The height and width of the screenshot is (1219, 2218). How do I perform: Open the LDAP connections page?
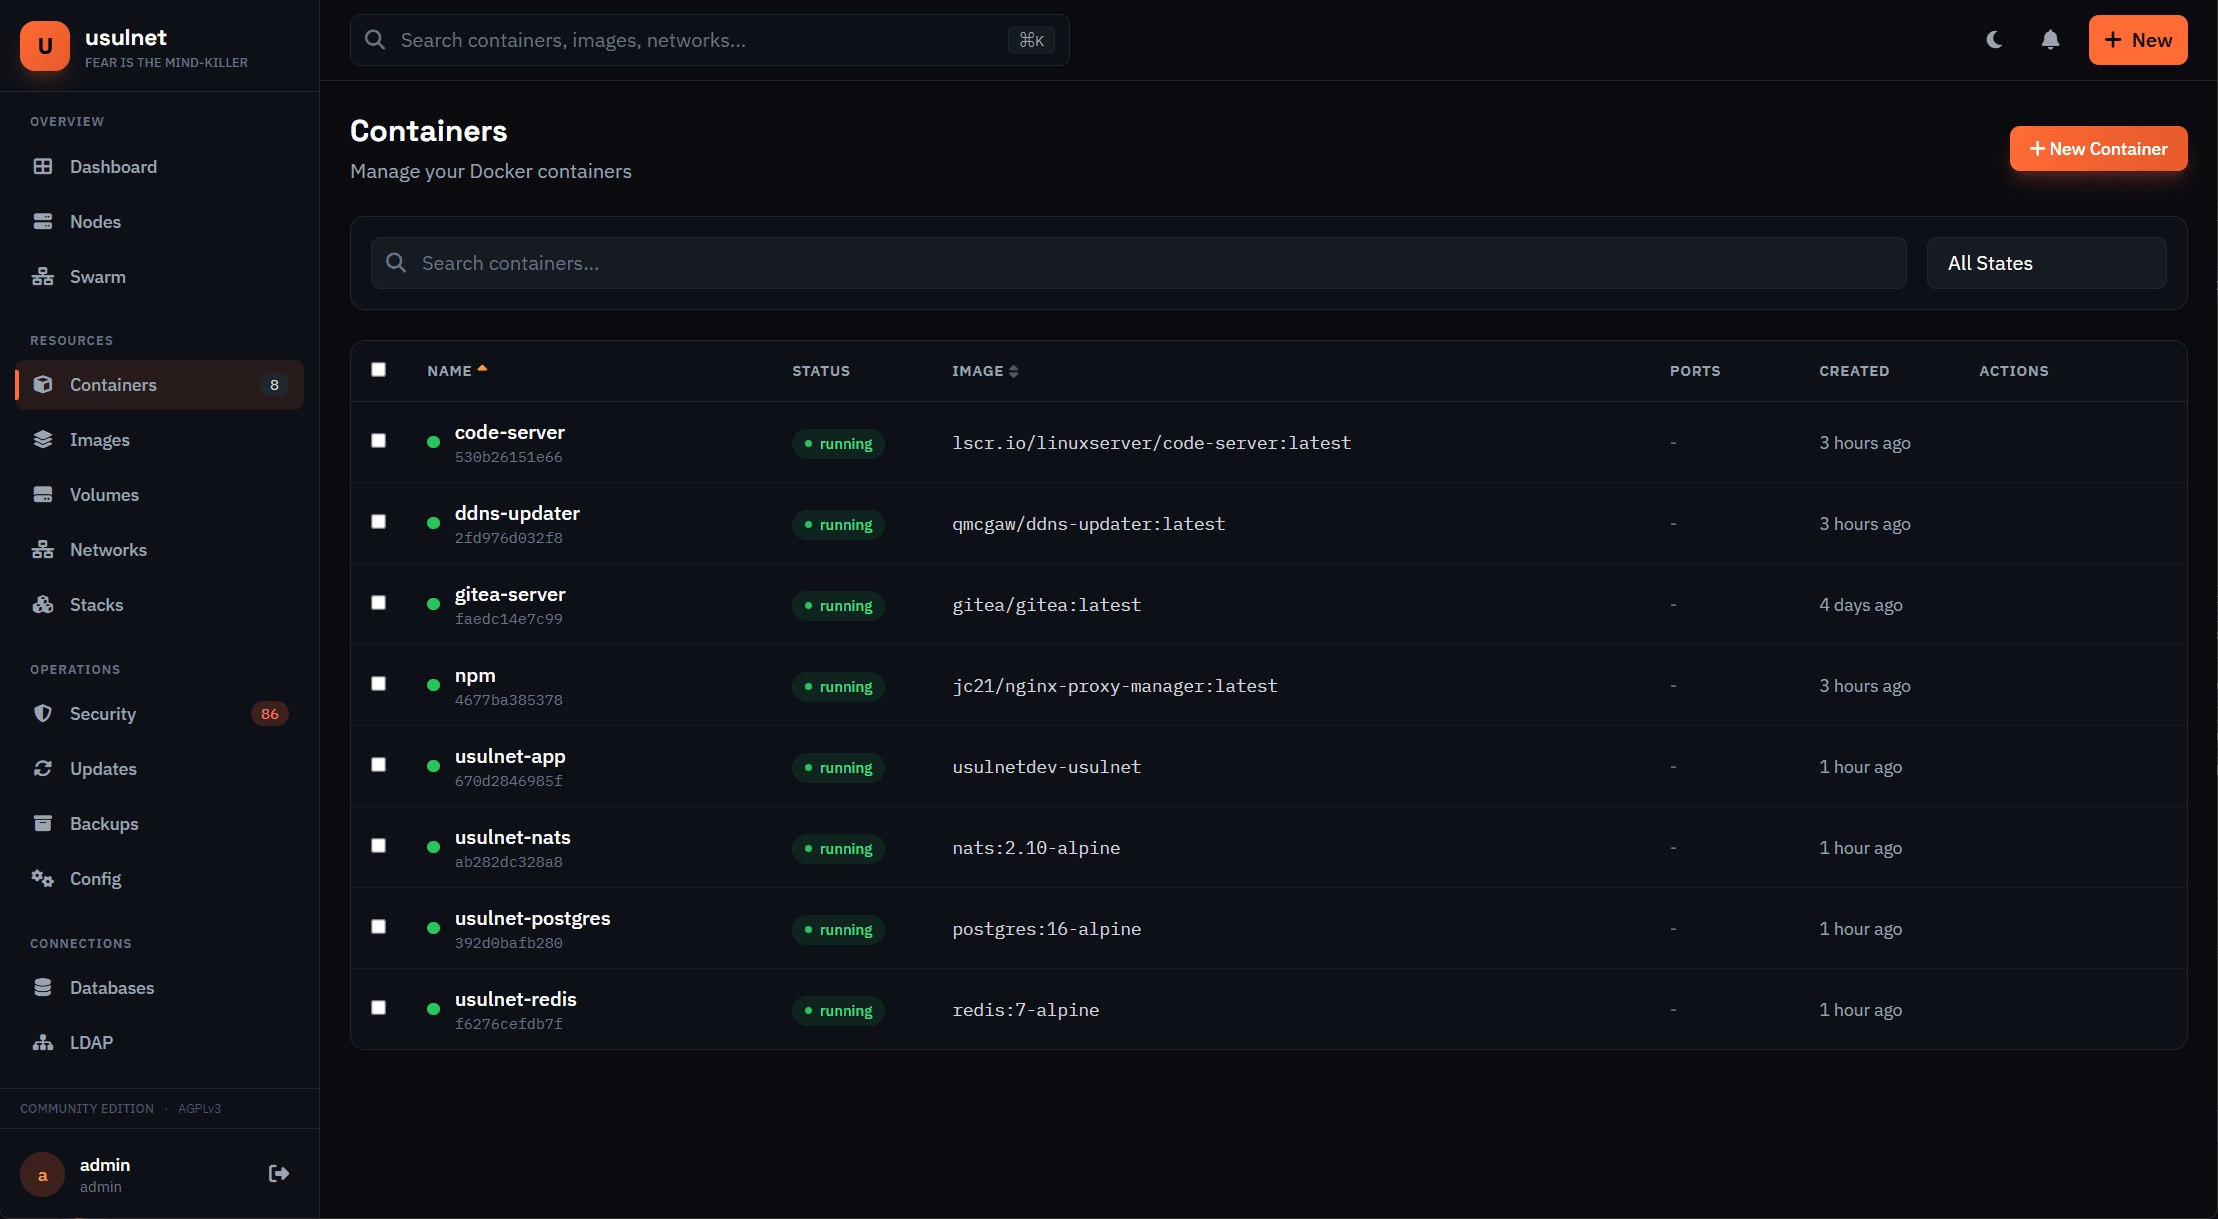(91, 1042)
